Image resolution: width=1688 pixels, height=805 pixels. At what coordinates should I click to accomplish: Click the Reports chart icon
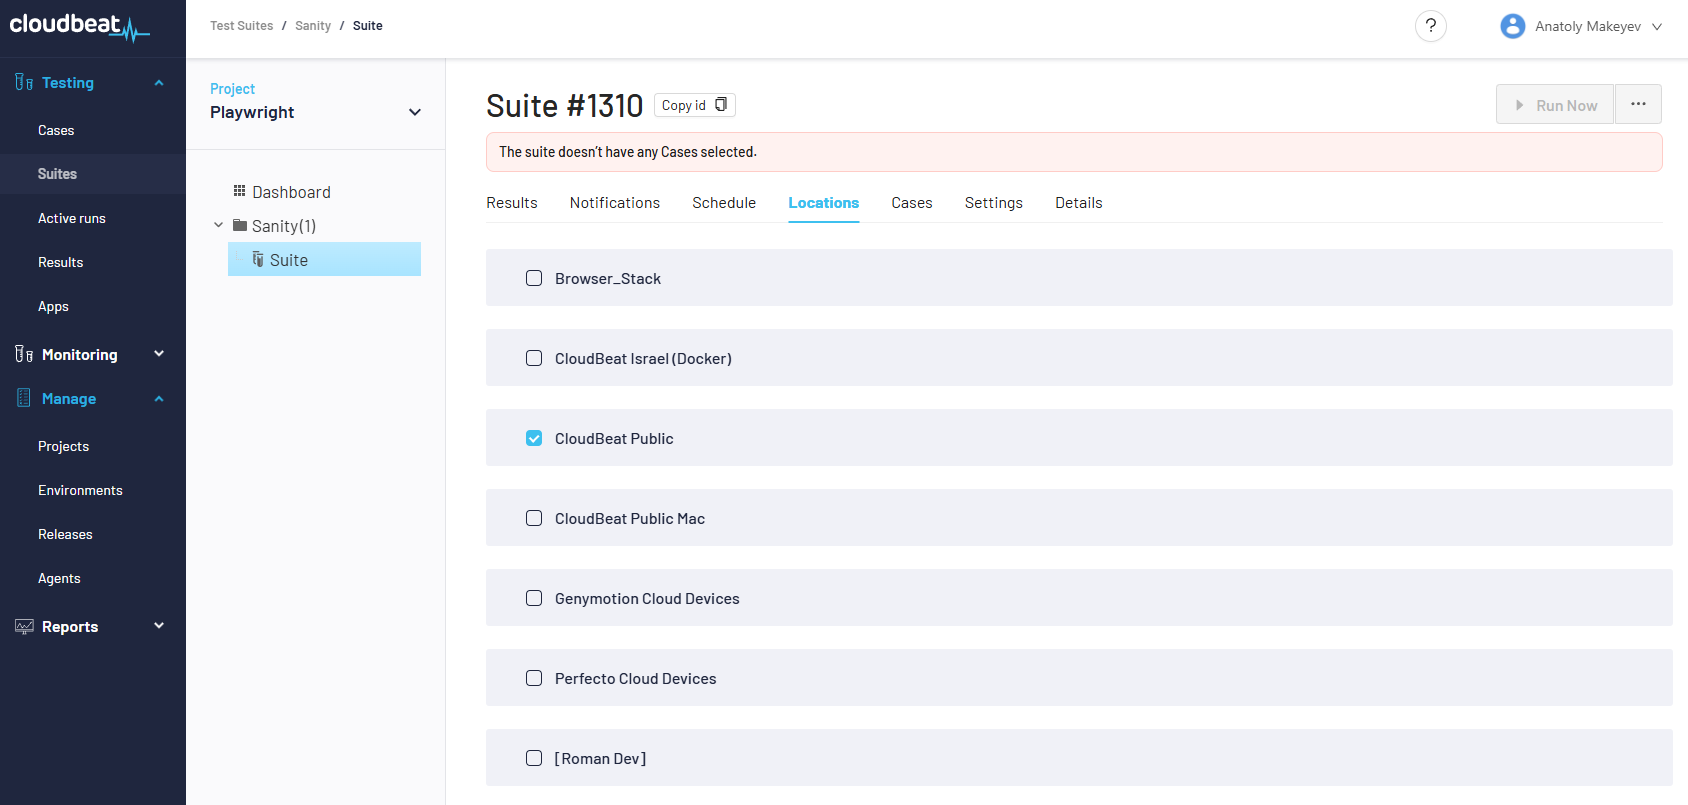click(24, 627)
